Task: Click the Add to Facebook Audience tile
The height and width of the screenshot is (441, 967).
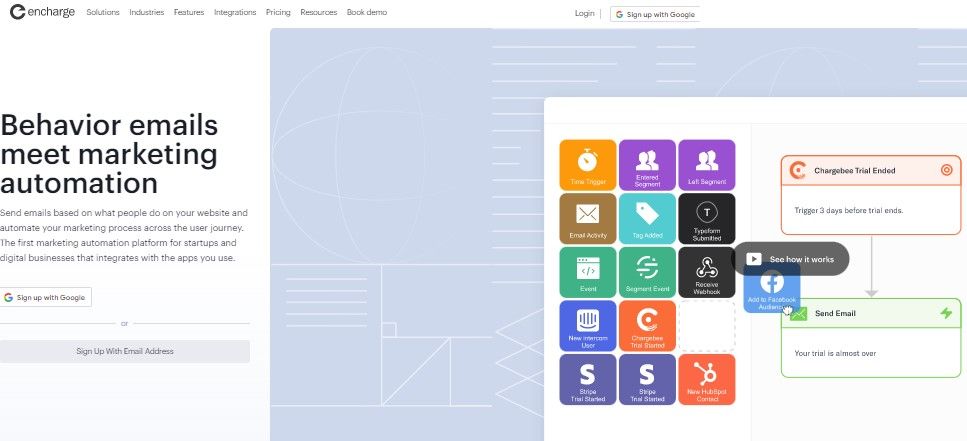Action: 772,289
